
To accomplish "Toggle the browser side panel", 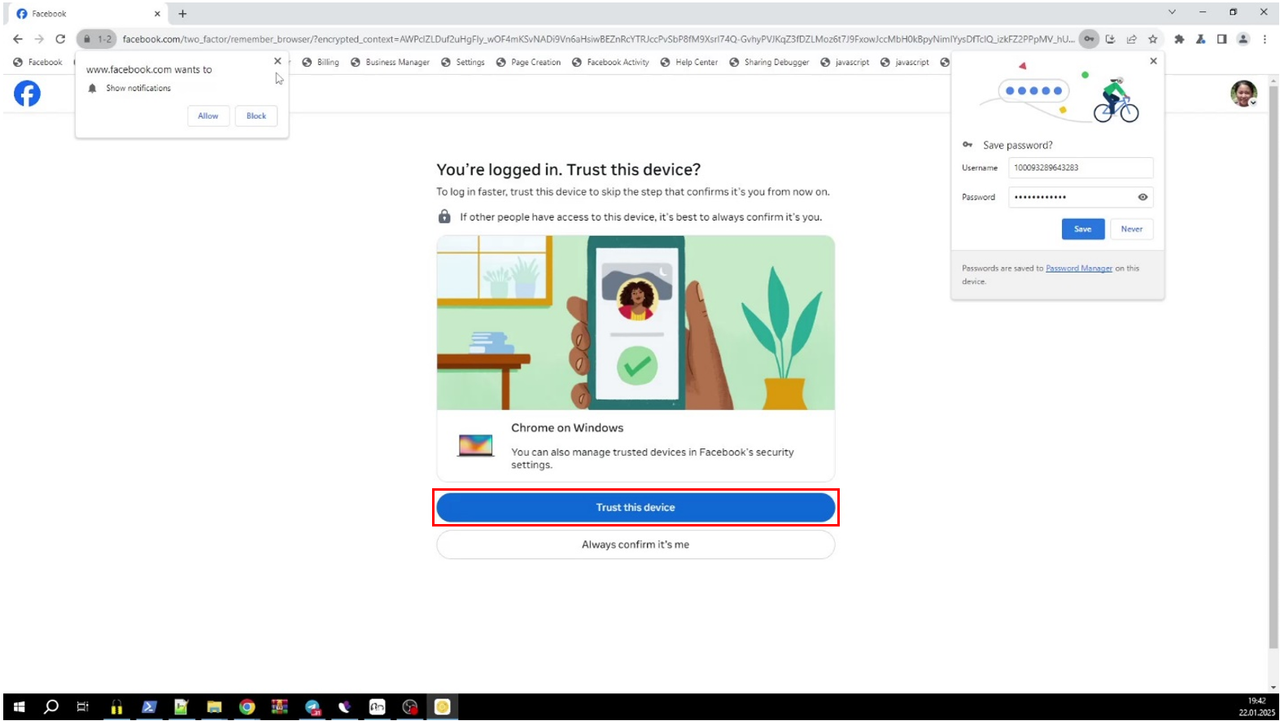I will pyautogui.click(x=1221, y=39).
